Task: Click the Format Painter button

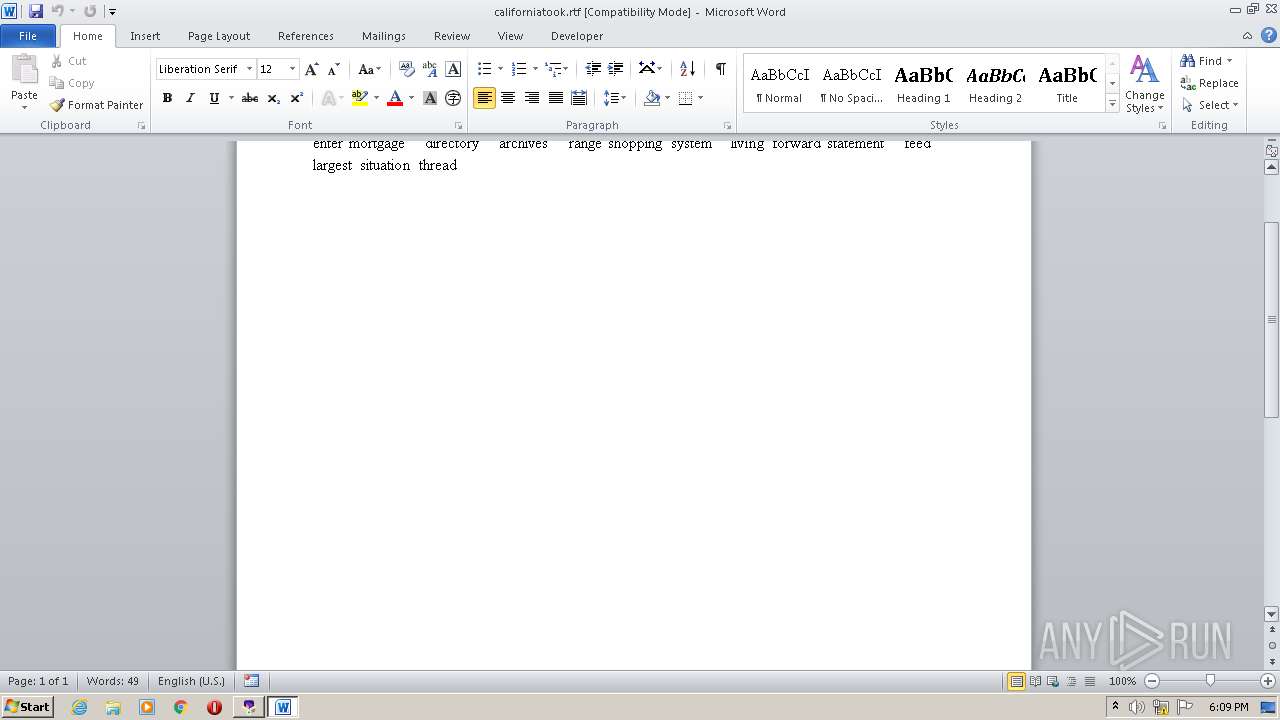Action: pyautogui.click(x=96, y=105)
